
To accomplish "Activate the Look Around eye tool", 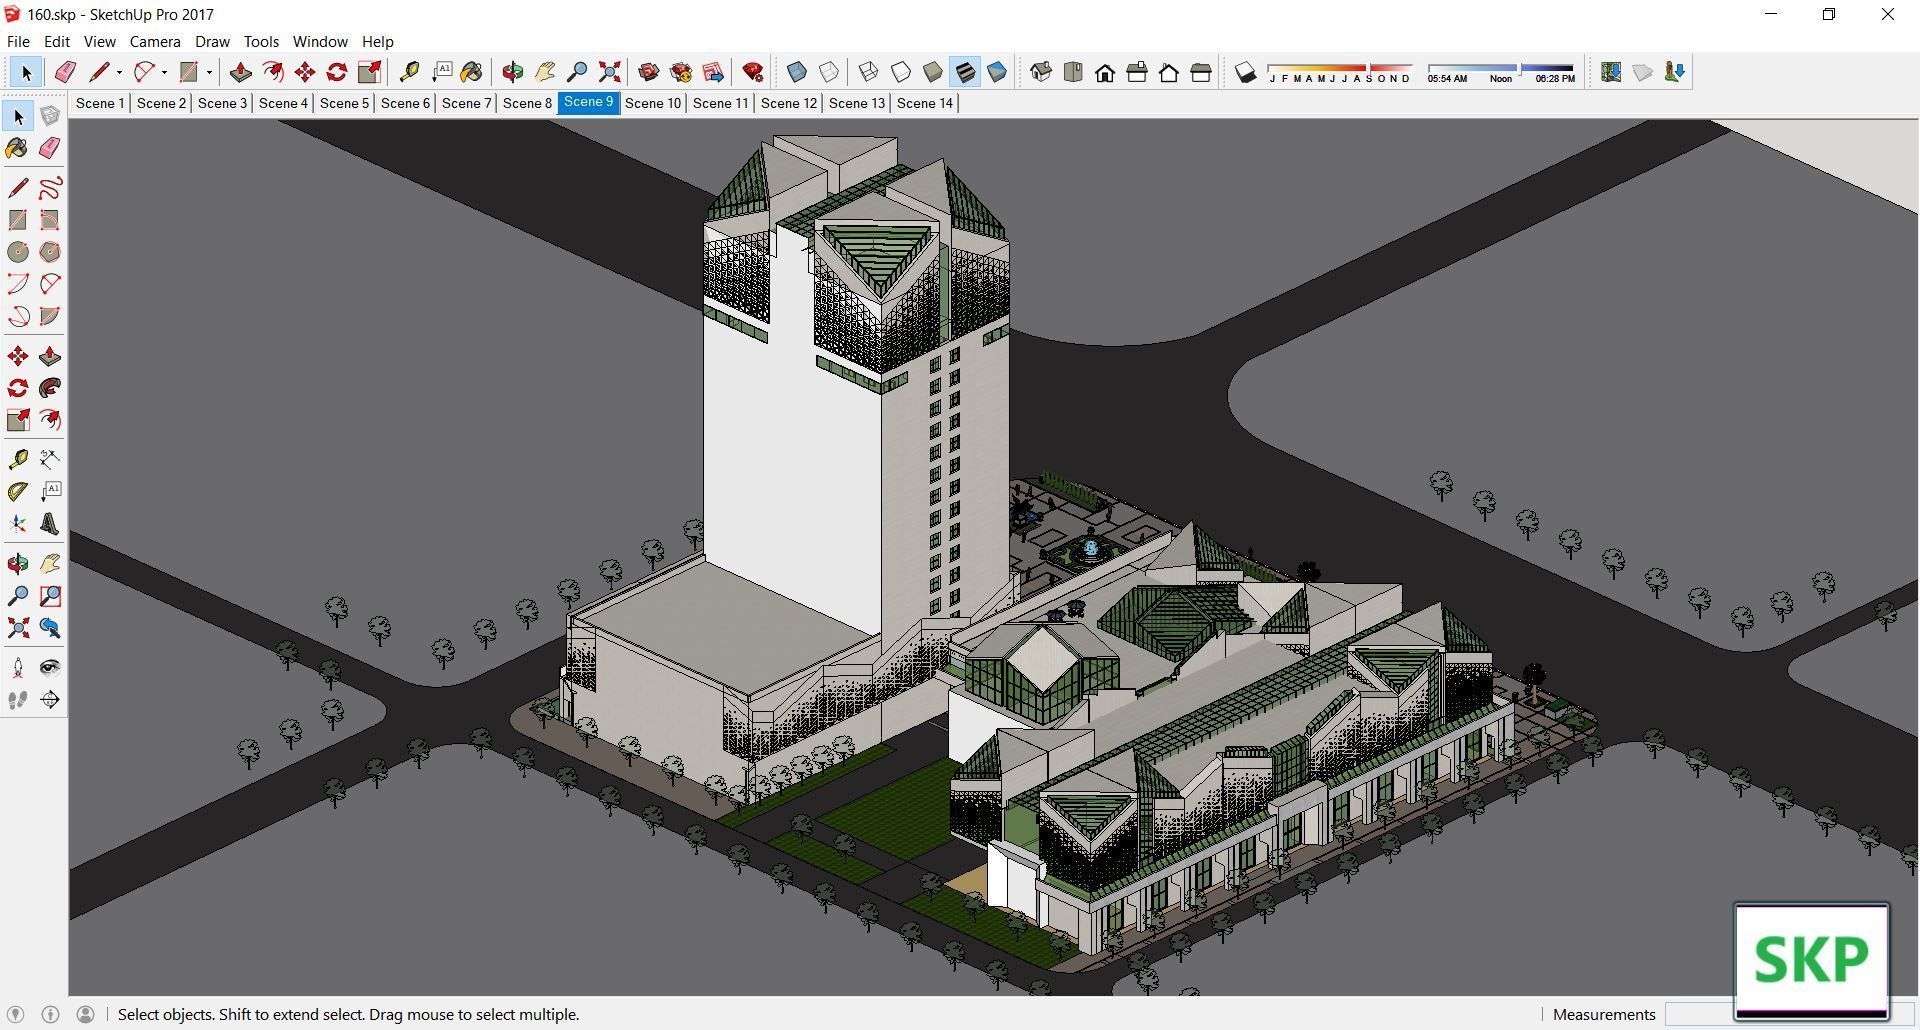I will [50, 668].
